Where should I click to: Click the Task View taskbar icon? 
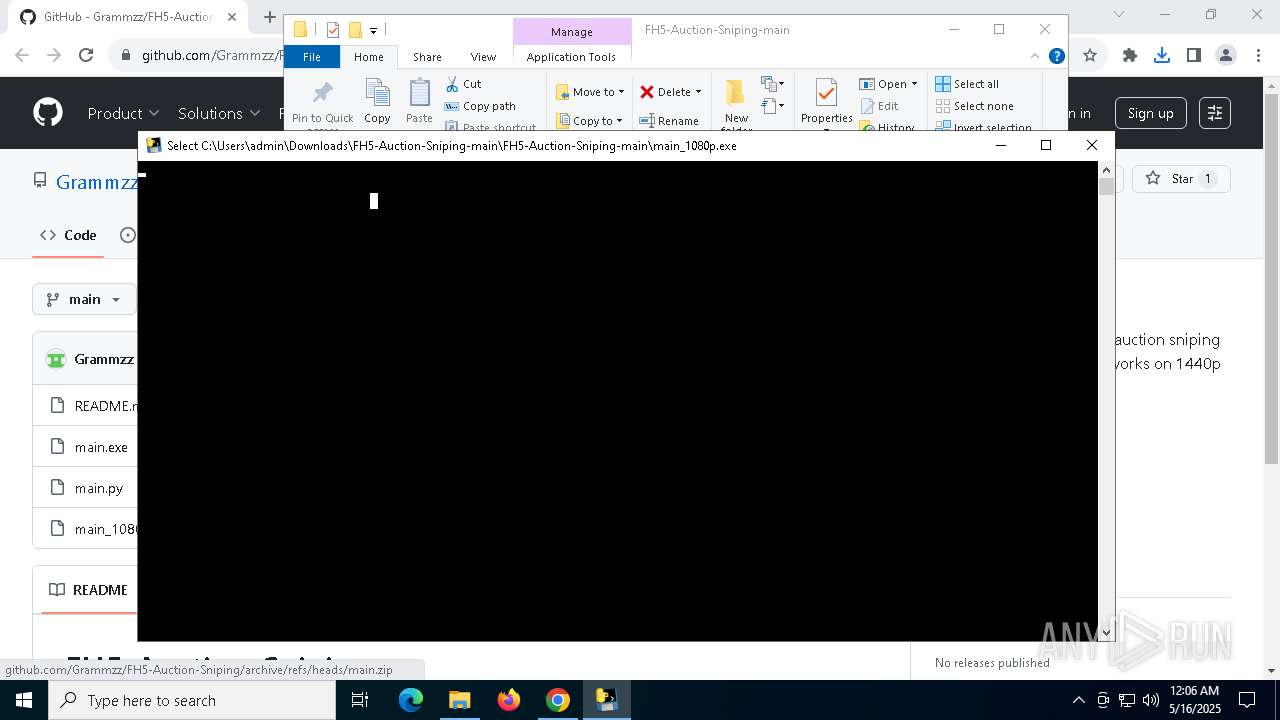360,700
